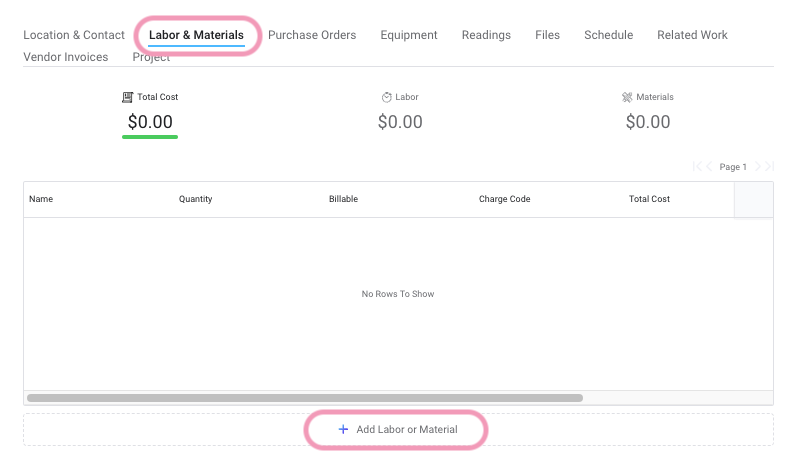Go to the previous table page
Viewport: 795px width, 460px height.
710,167
